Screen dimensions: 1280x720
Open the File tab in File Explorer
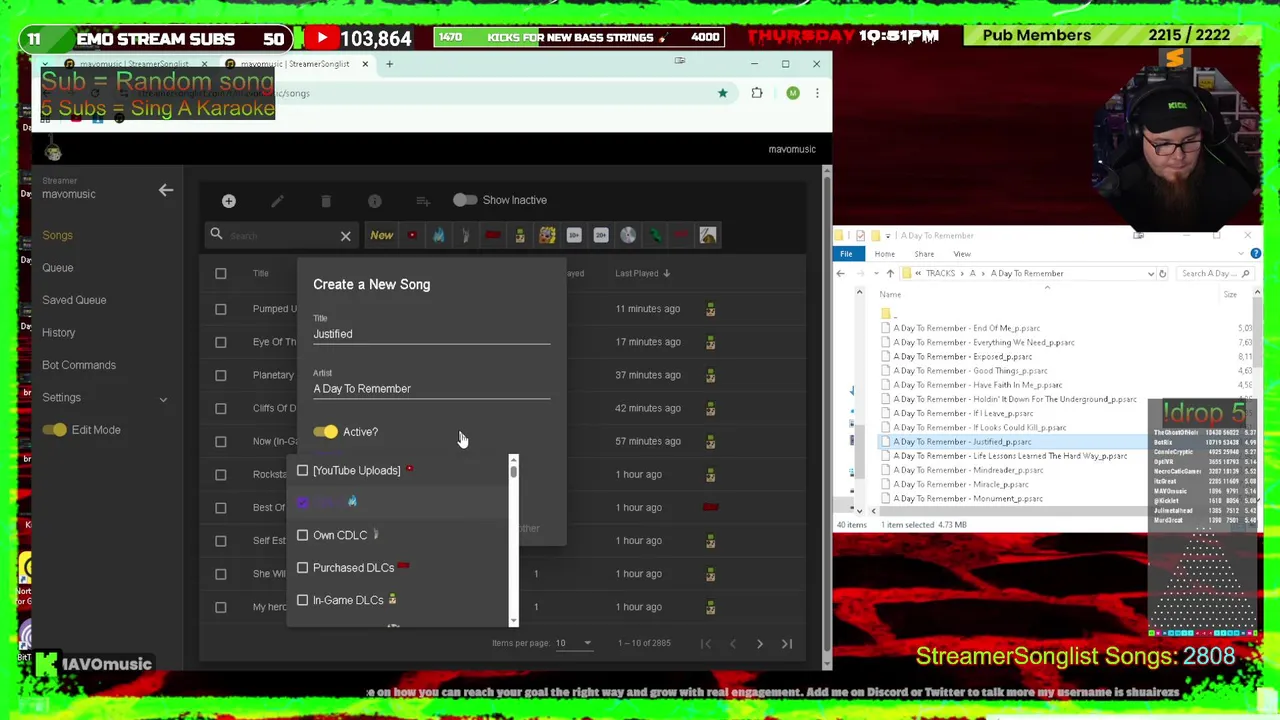point(846,254)
